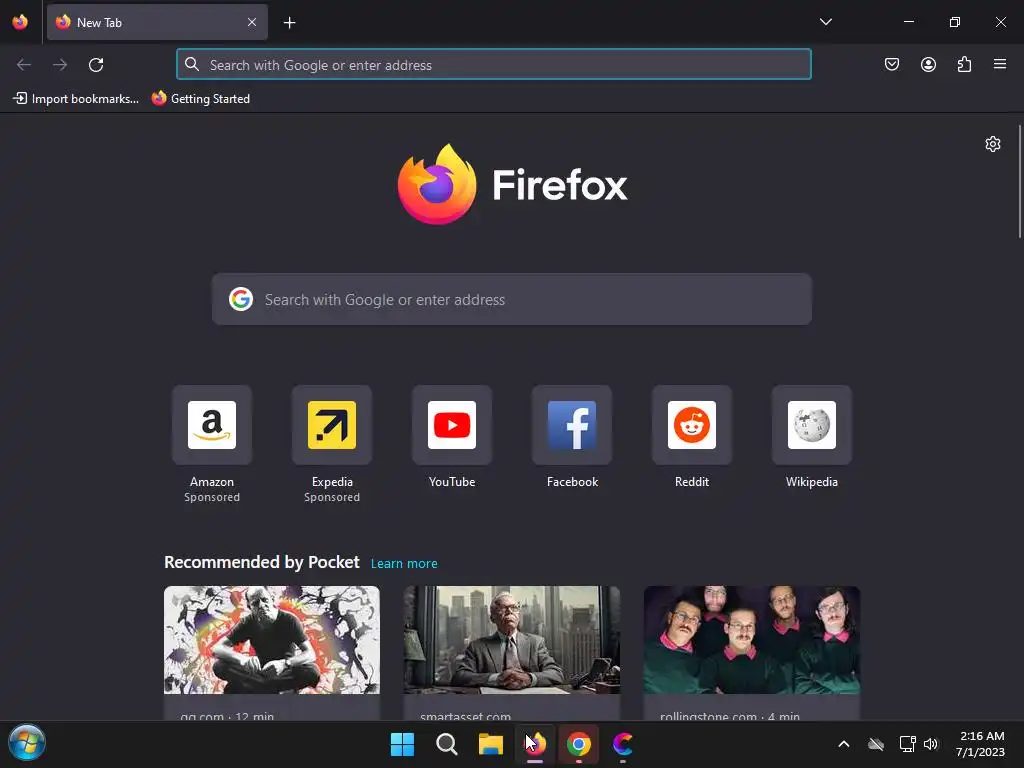Click the network tray icon
The image size is (1024, 768).
click(x=907, y=744)
